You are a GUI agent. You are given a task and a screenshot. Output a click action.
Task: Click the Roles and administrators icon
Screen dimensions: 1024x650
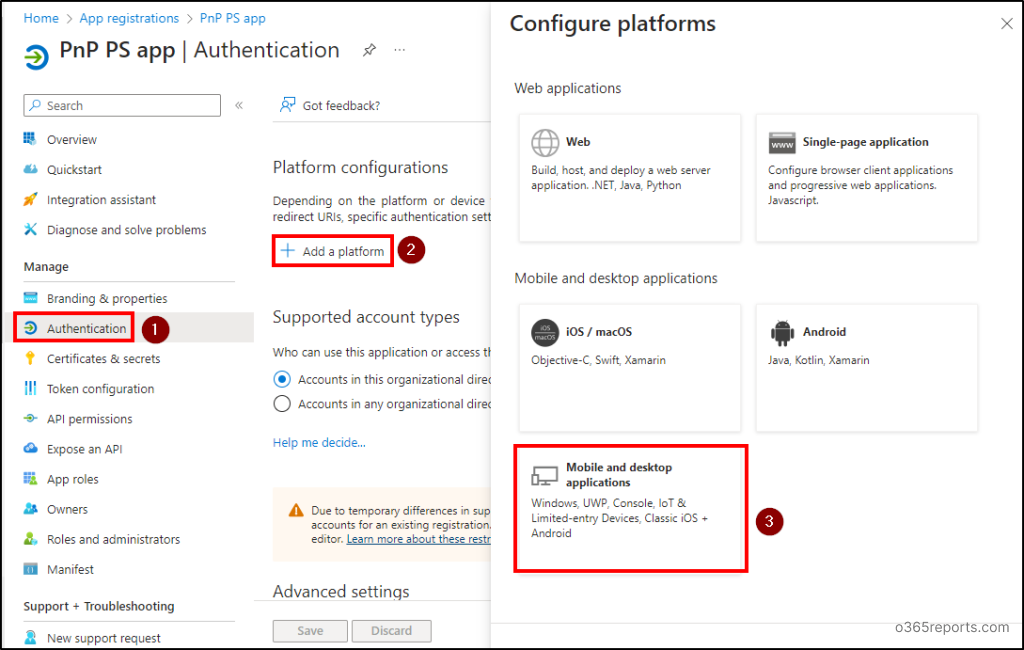pos(30,539)
